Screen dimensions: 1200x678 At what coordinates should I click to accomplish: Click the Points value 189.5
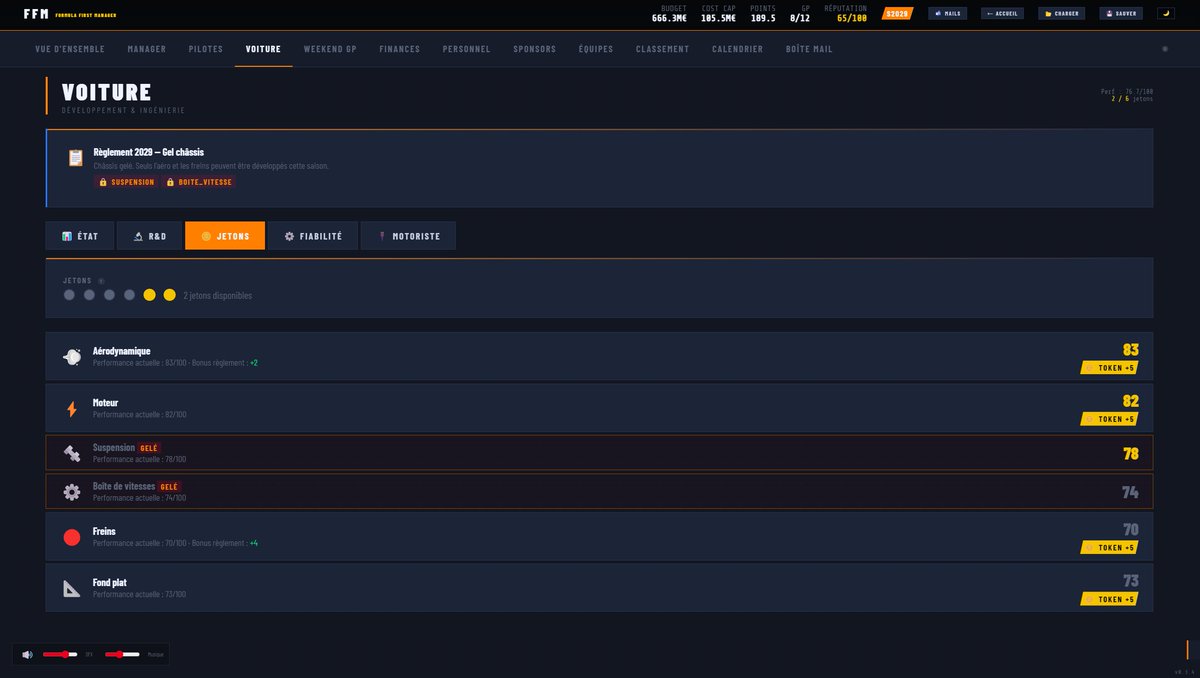click(x=763, y=18)
